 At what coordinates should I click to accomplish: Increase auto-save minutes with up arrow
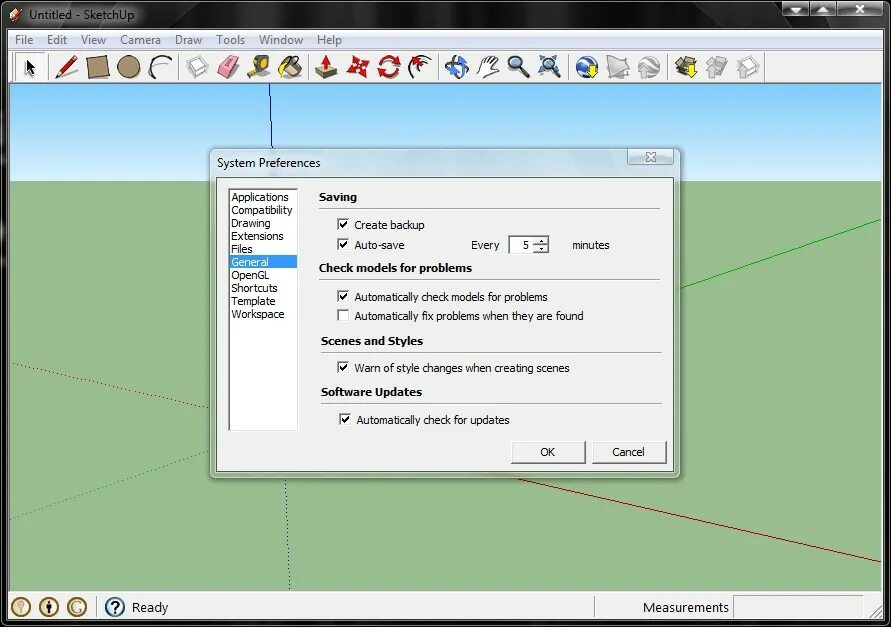[541, 240]
